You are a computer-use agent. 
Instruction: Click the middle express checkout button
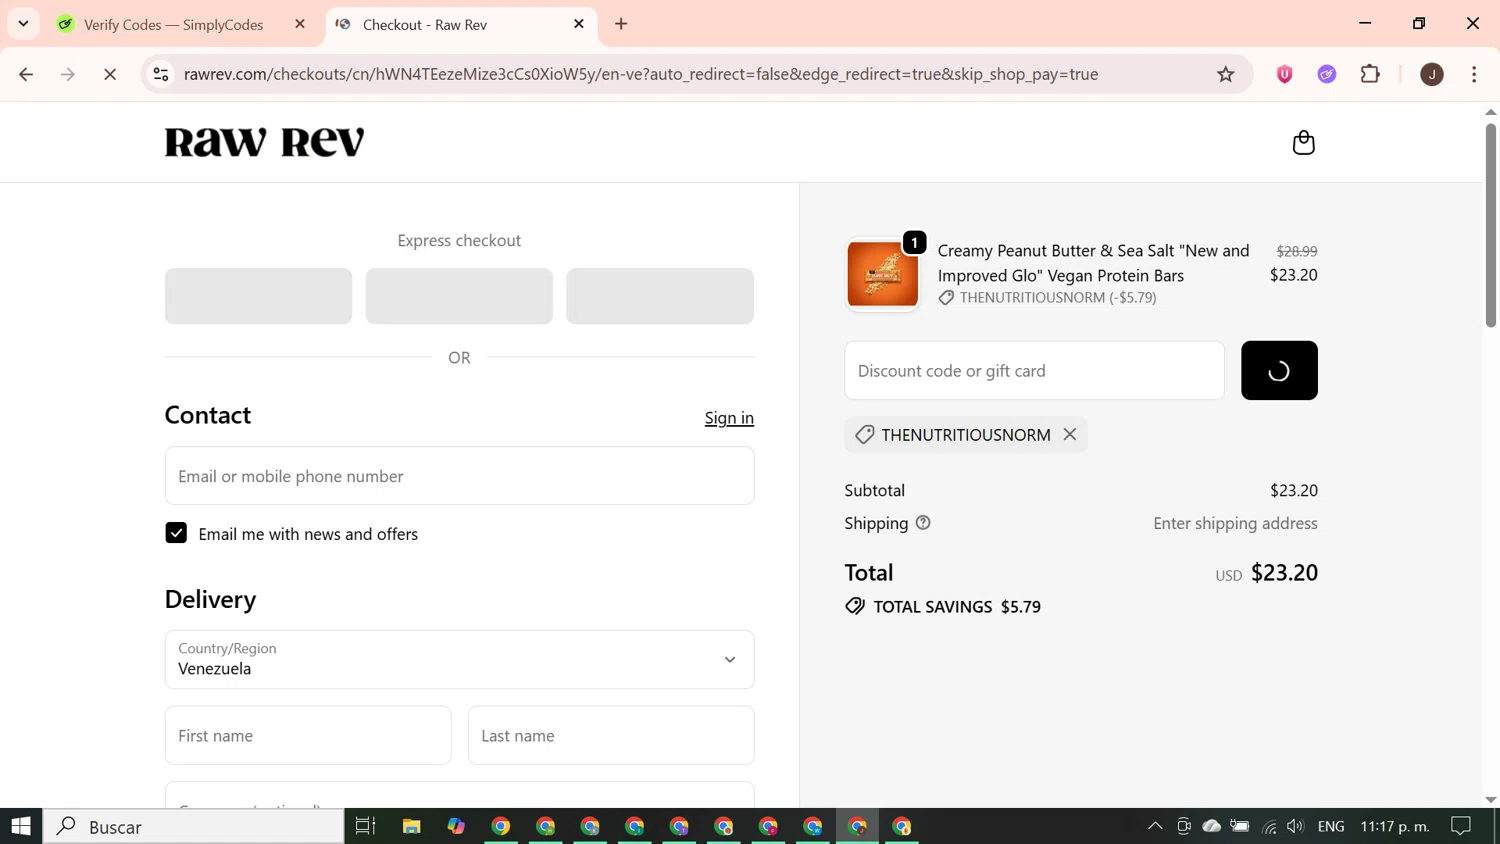(x=459, y=296)
